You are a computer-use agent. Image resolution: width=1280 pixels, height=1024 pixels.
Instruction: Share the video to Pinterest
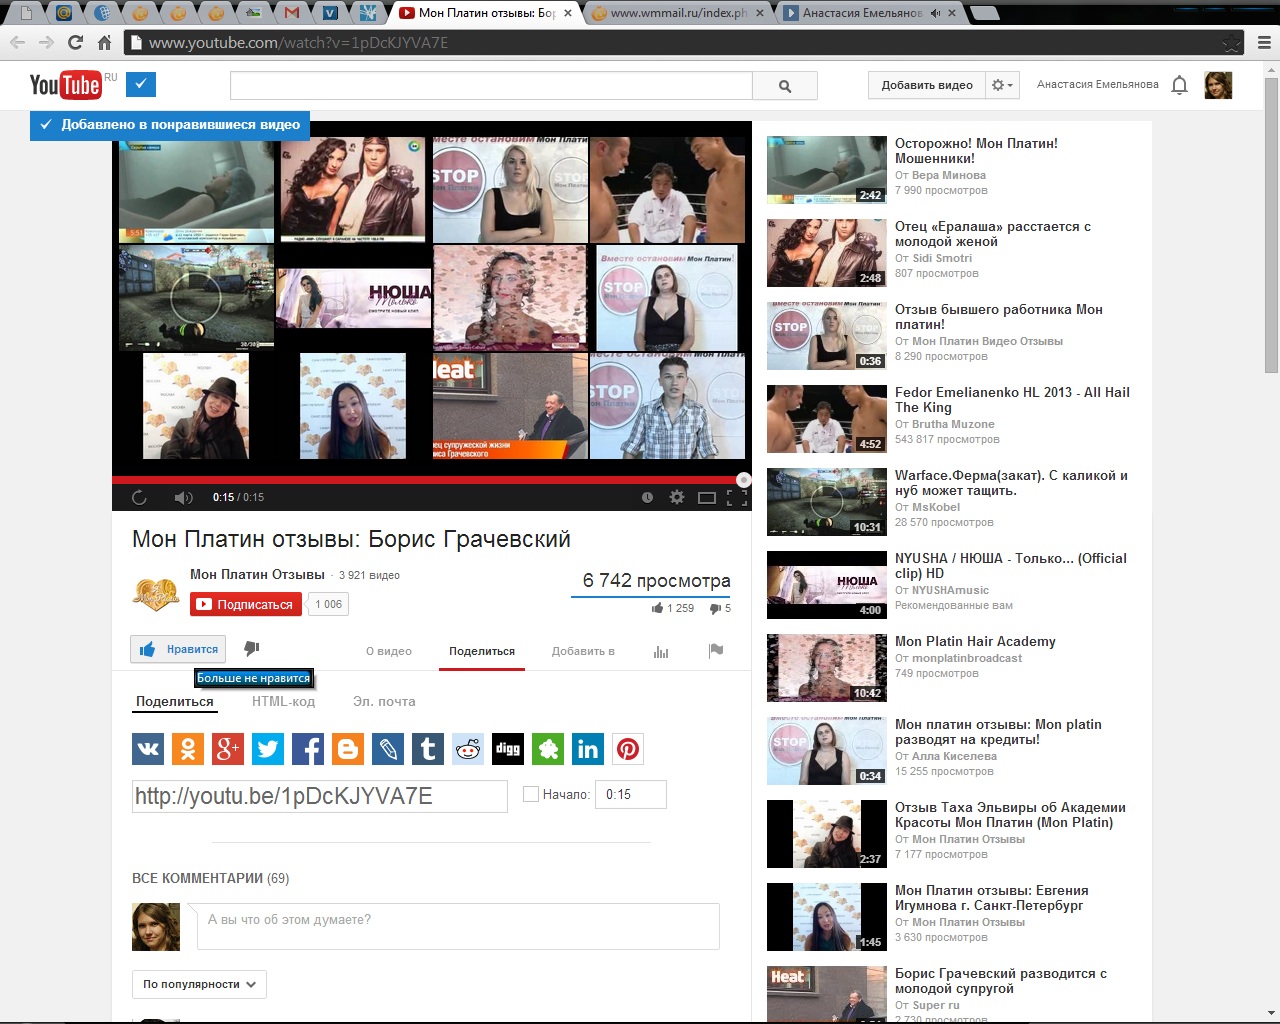[x=628, y=749]
